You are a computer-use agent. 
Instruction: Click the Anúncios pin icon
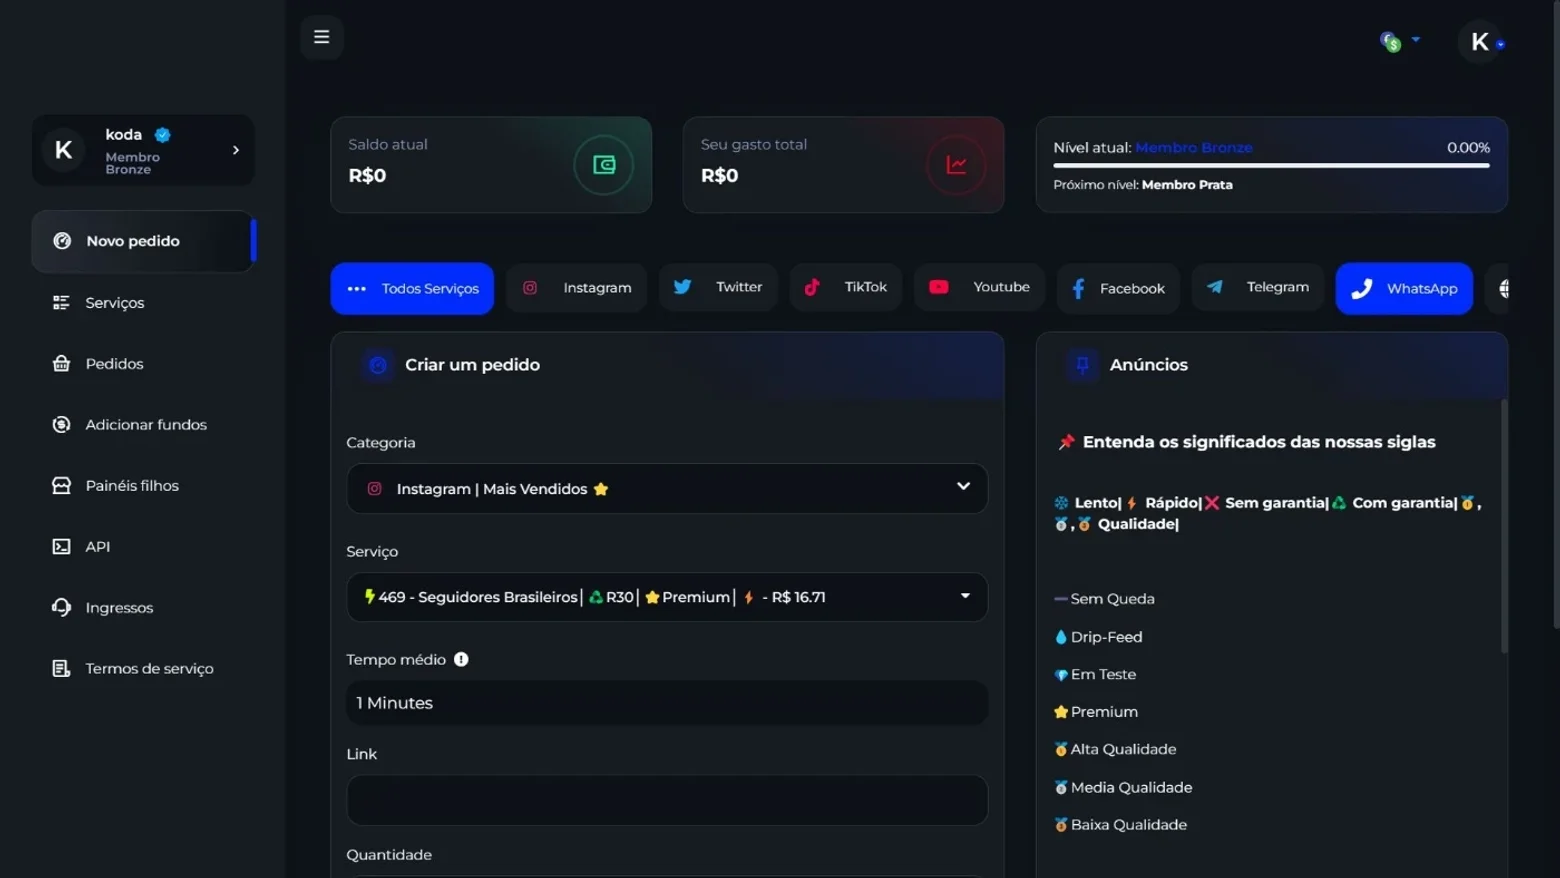[x=1082, y=365]
